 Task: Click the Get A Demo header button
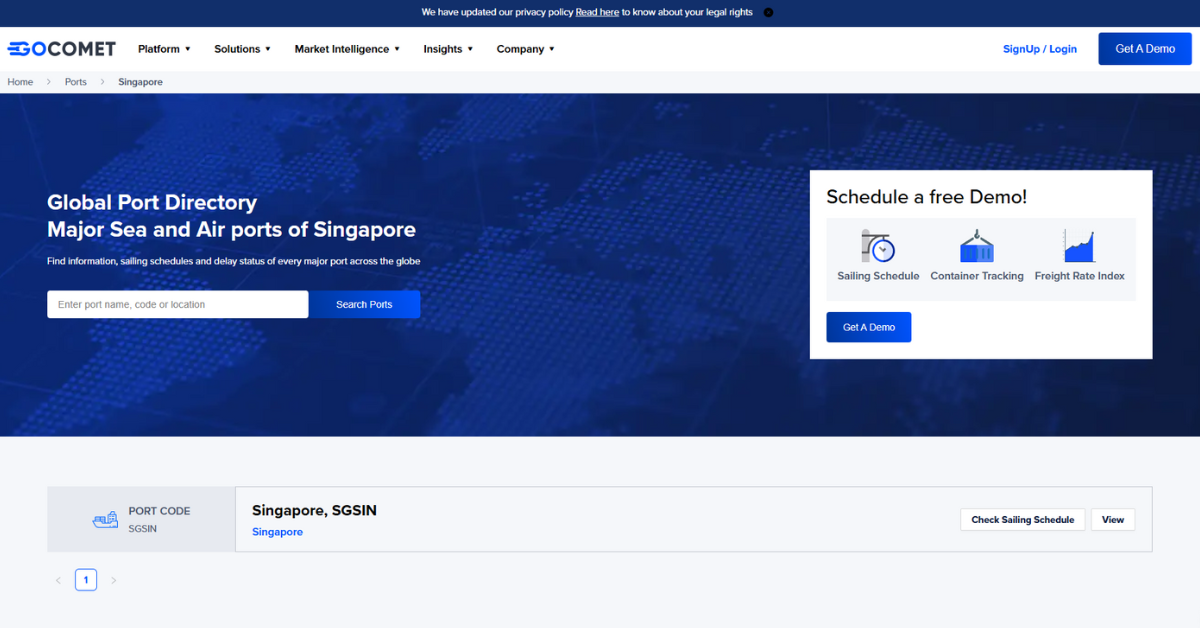click(1145, 49)
